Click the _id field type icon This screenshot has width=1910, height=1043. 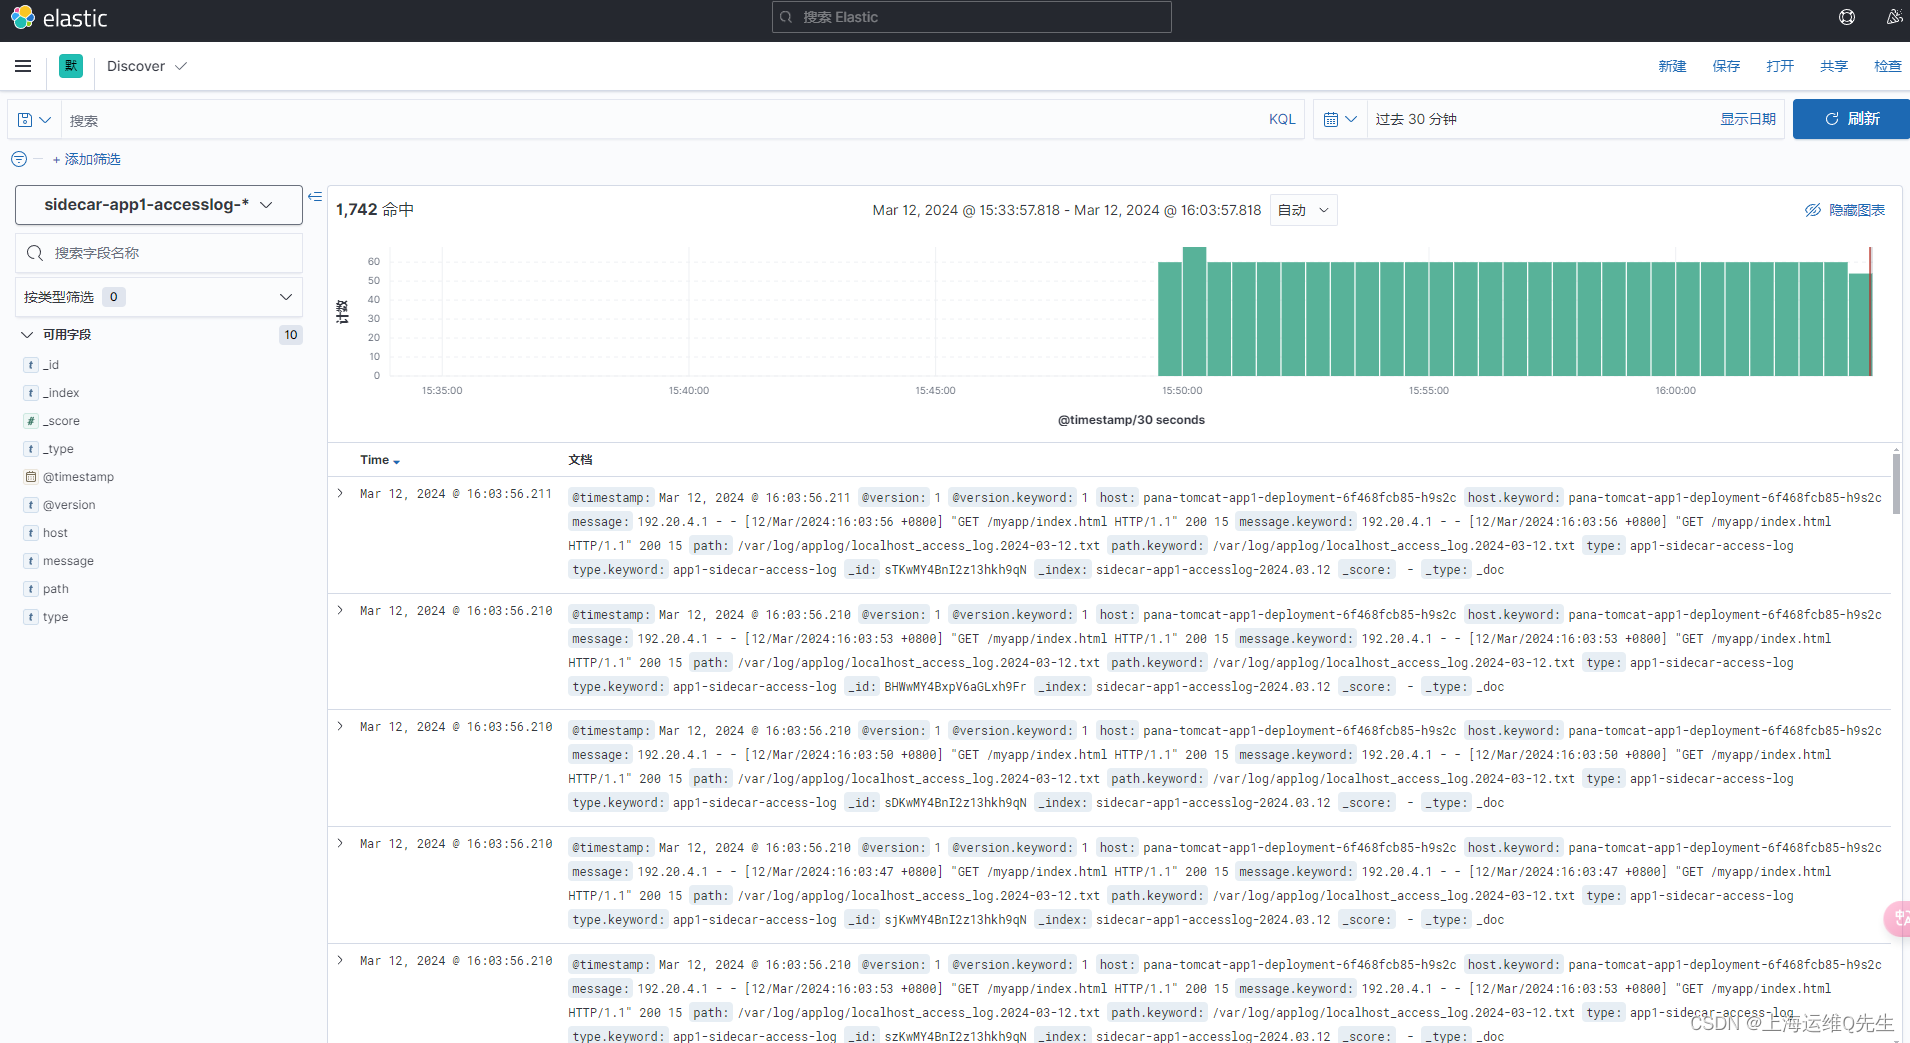click(31, 365)
